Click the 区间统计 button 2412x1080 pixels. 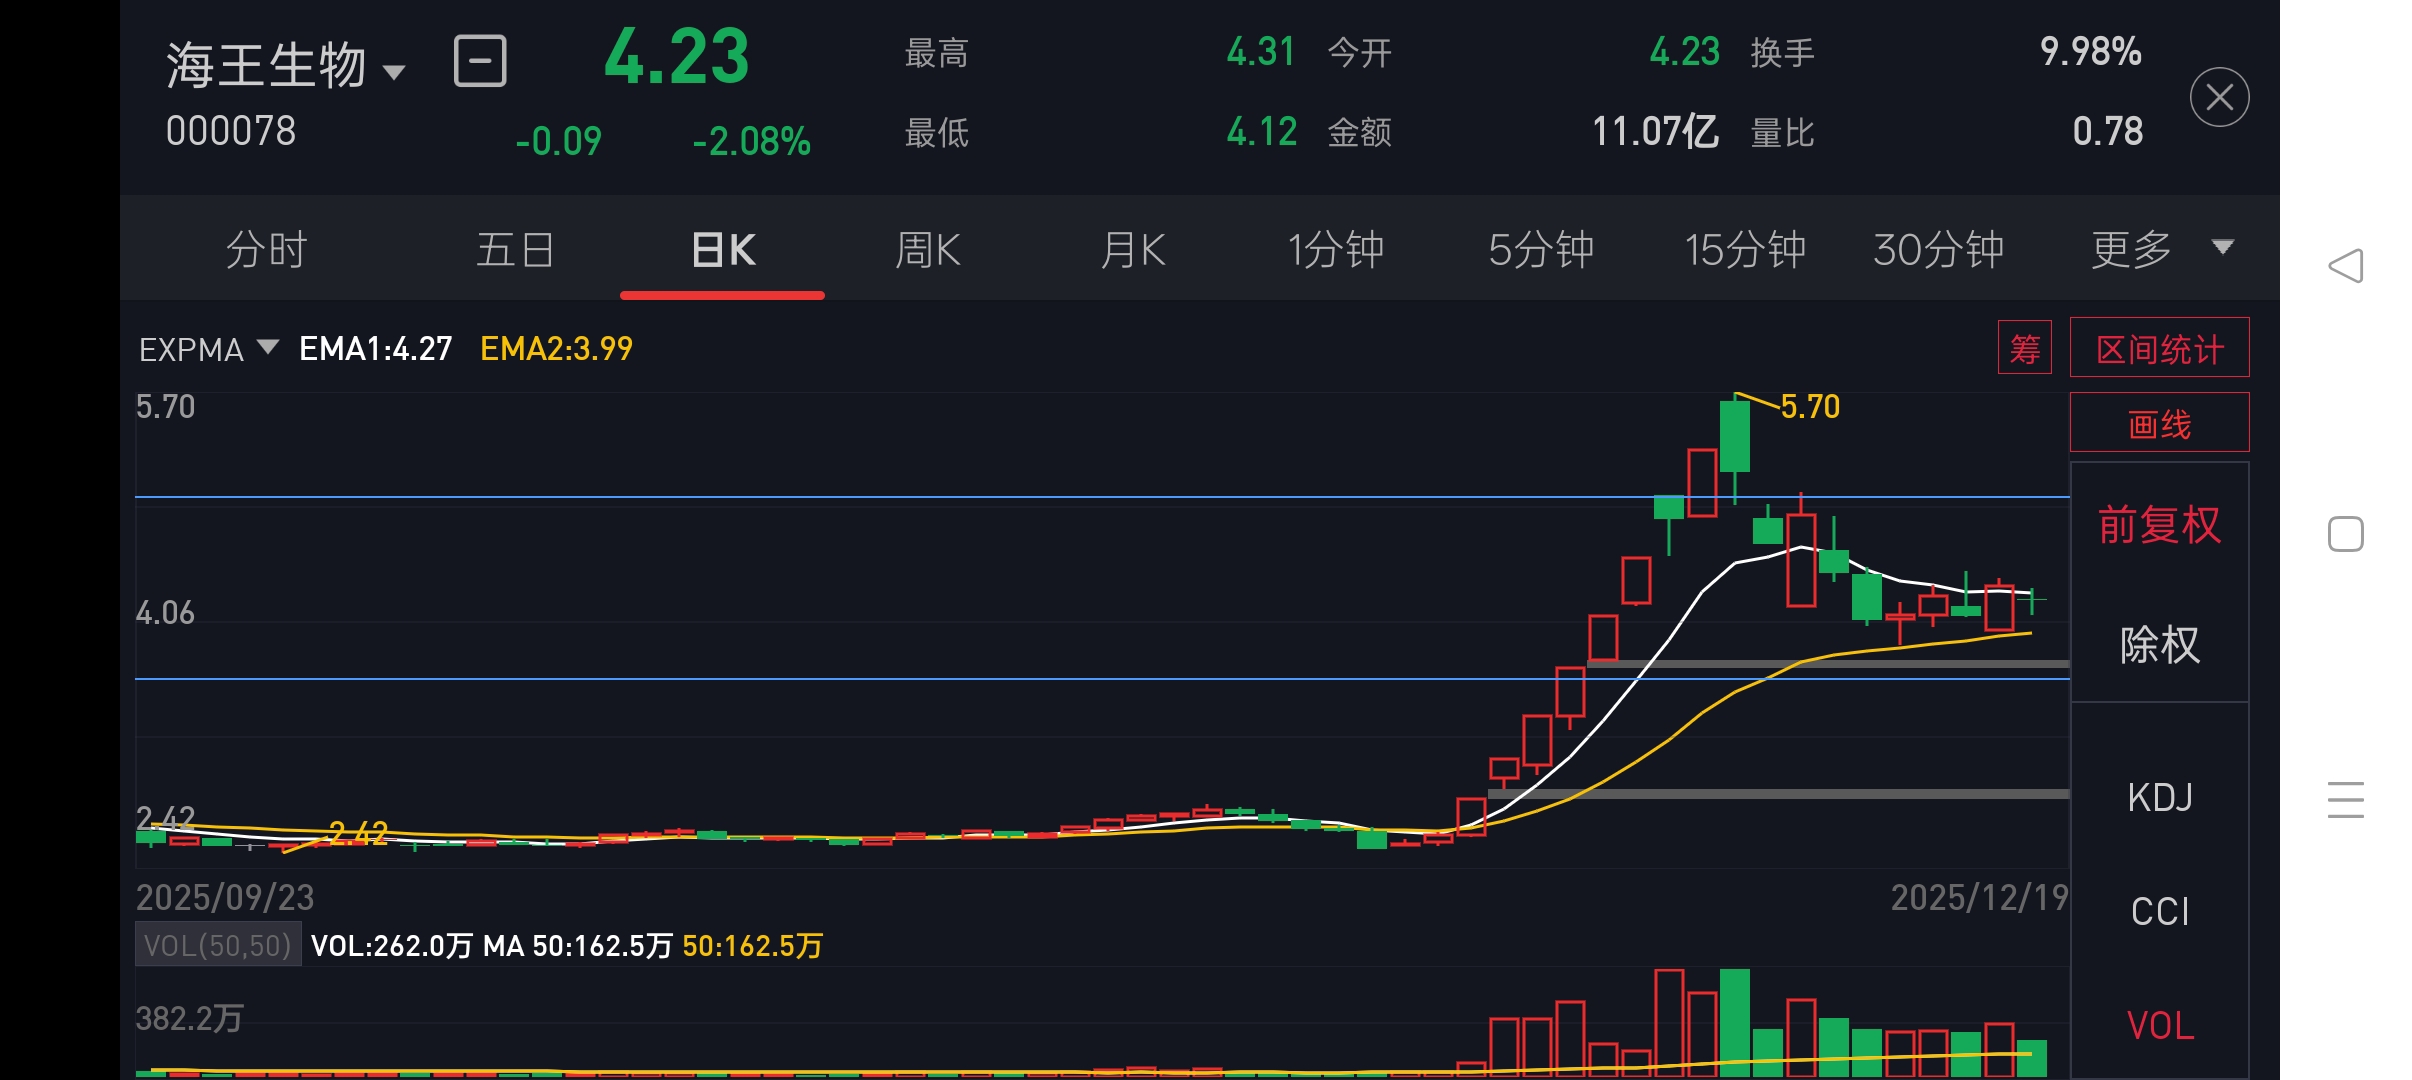[2159, 349]
